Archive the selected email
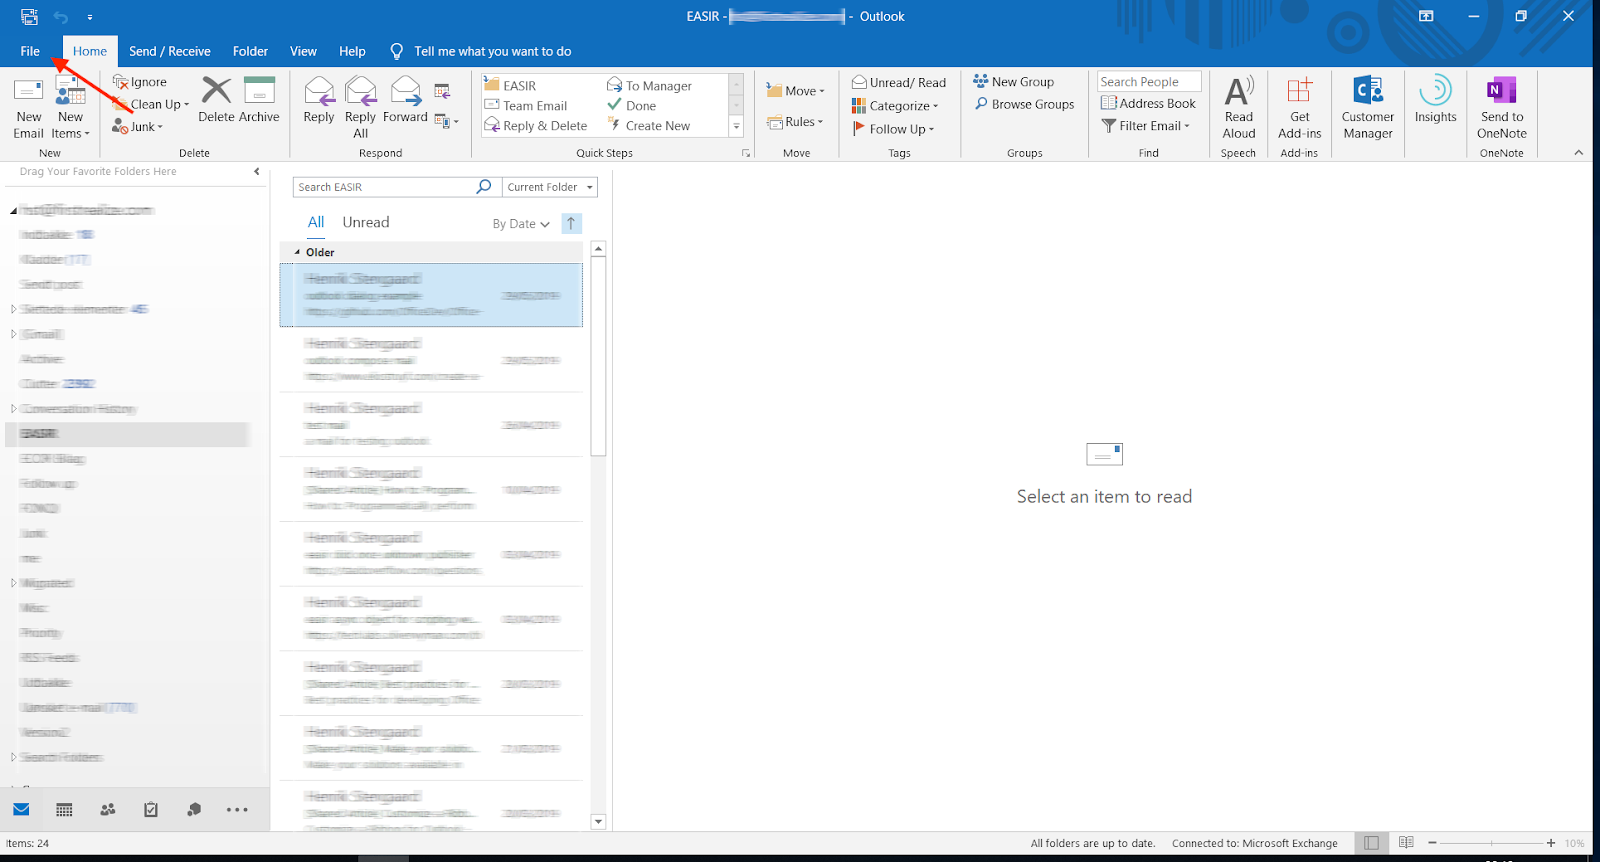Viewport: 1600px width, 862px height. tap(259, 100)
